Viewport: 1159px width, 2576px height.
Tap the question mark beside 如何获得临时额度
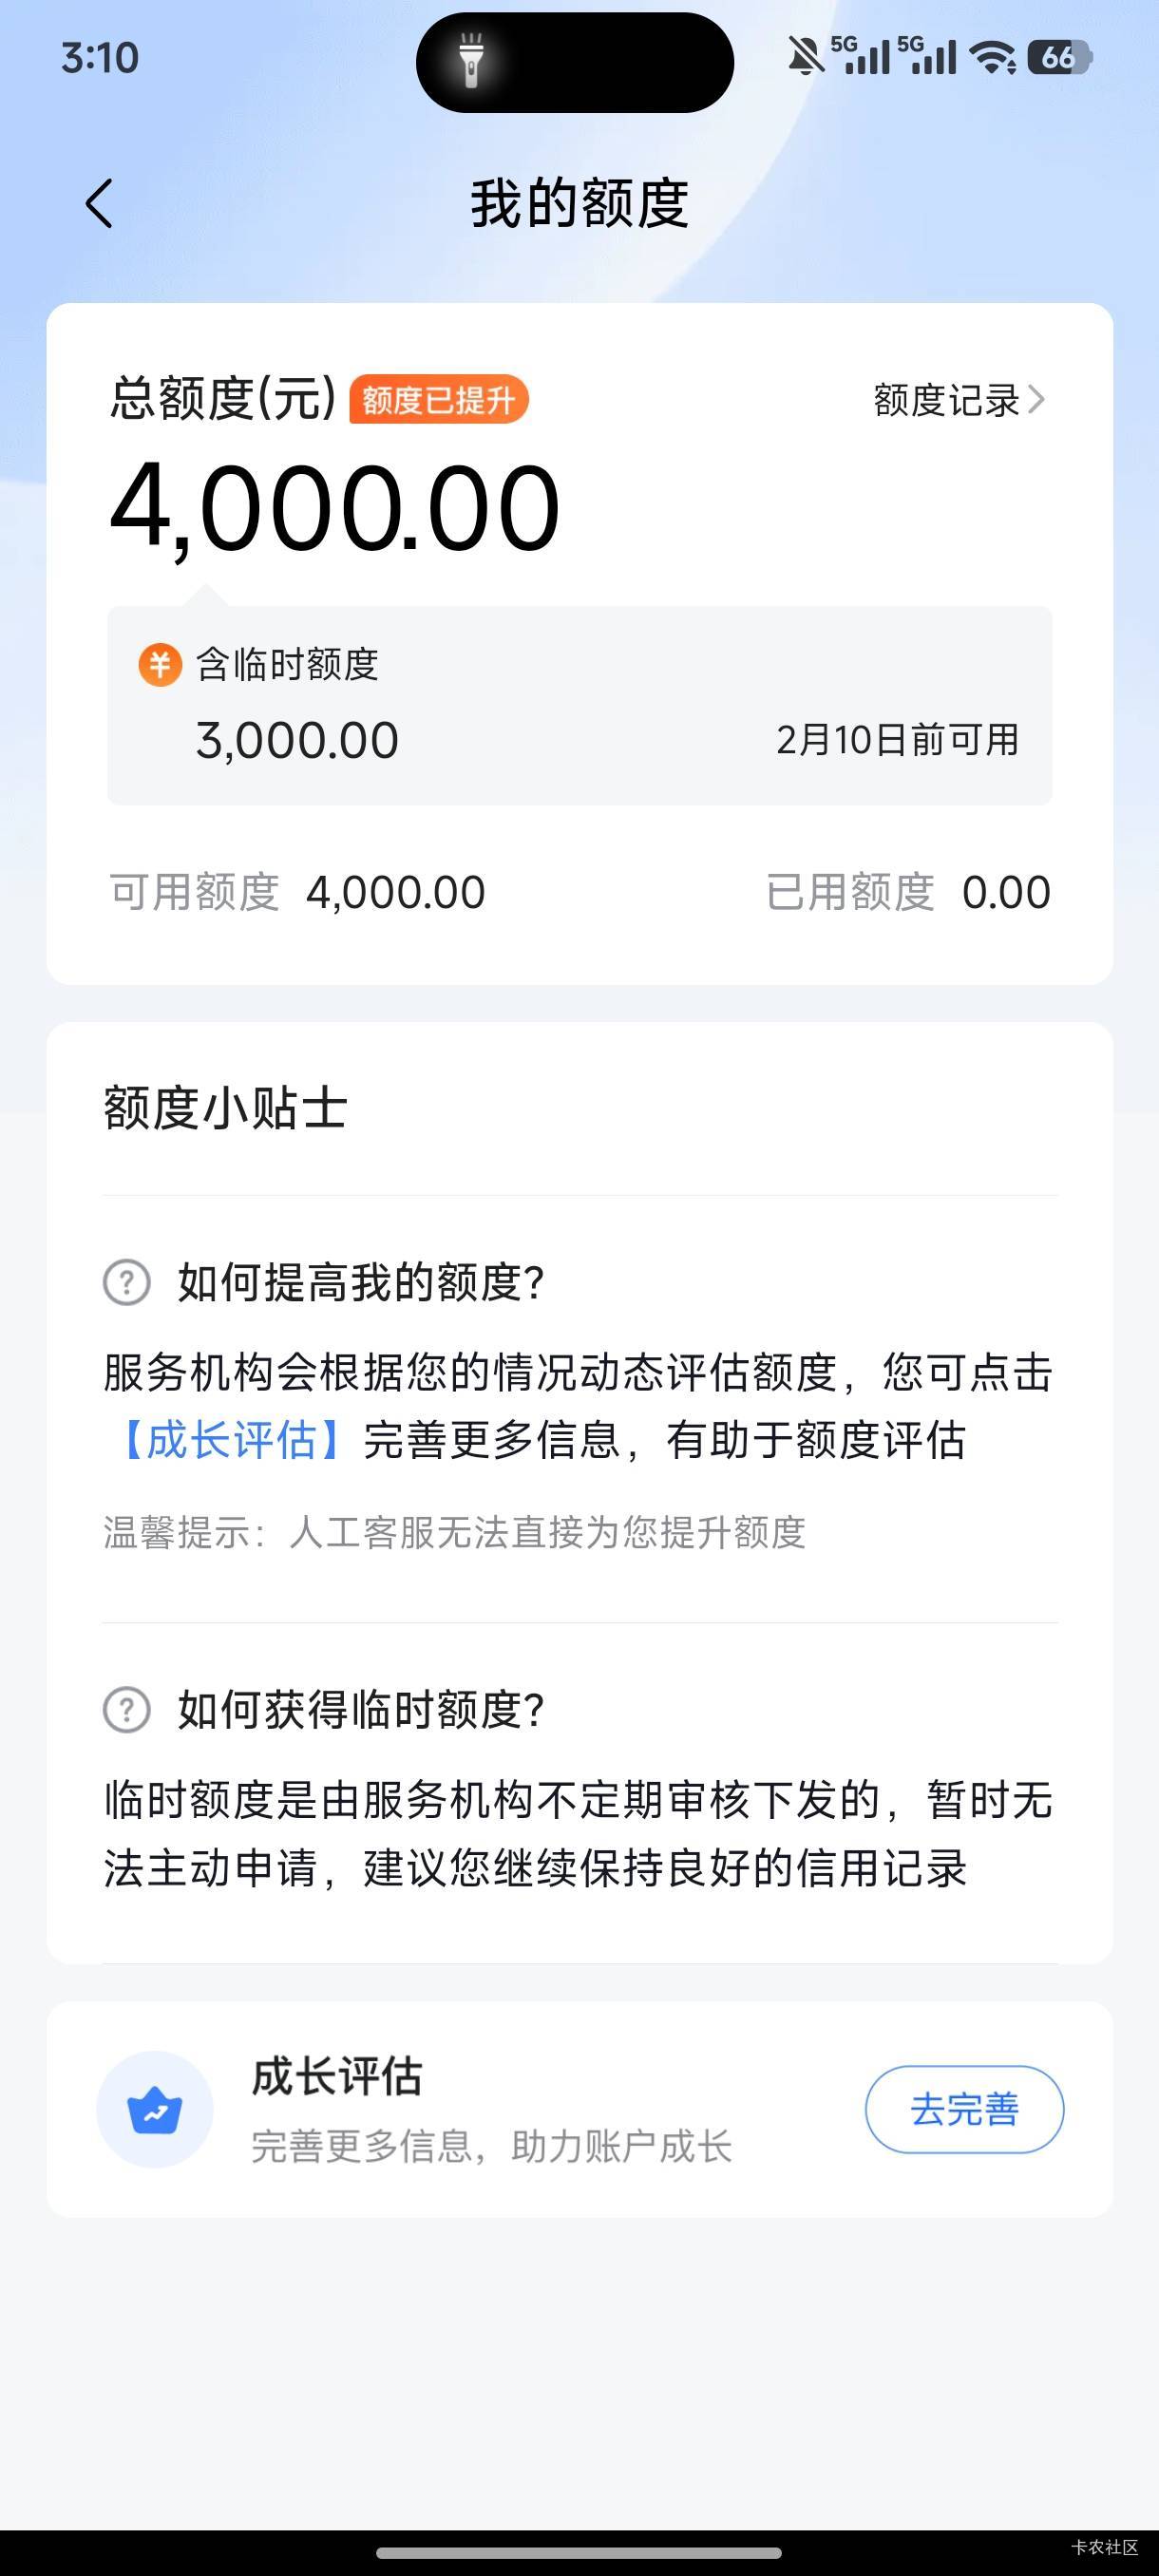(x=127, y=1710)
